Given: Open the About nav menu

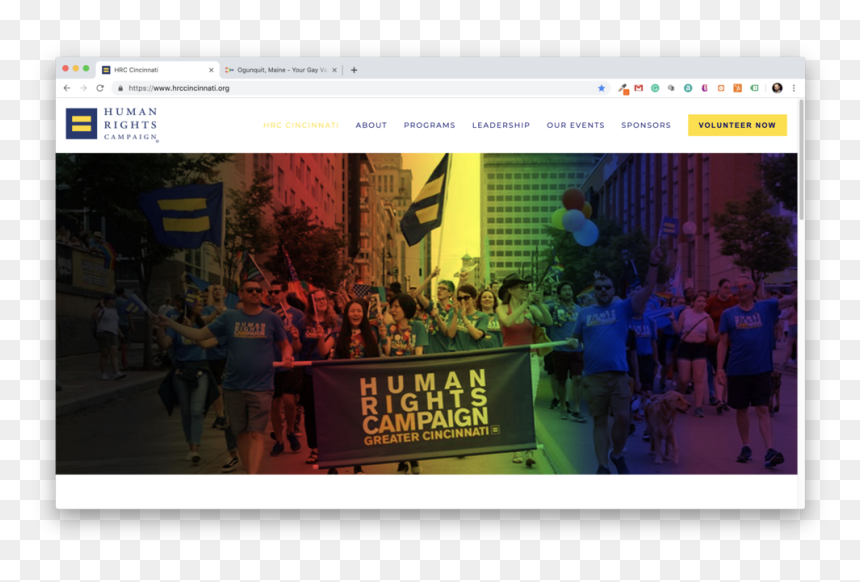Looking at the screenshot, I should (371, 125).
